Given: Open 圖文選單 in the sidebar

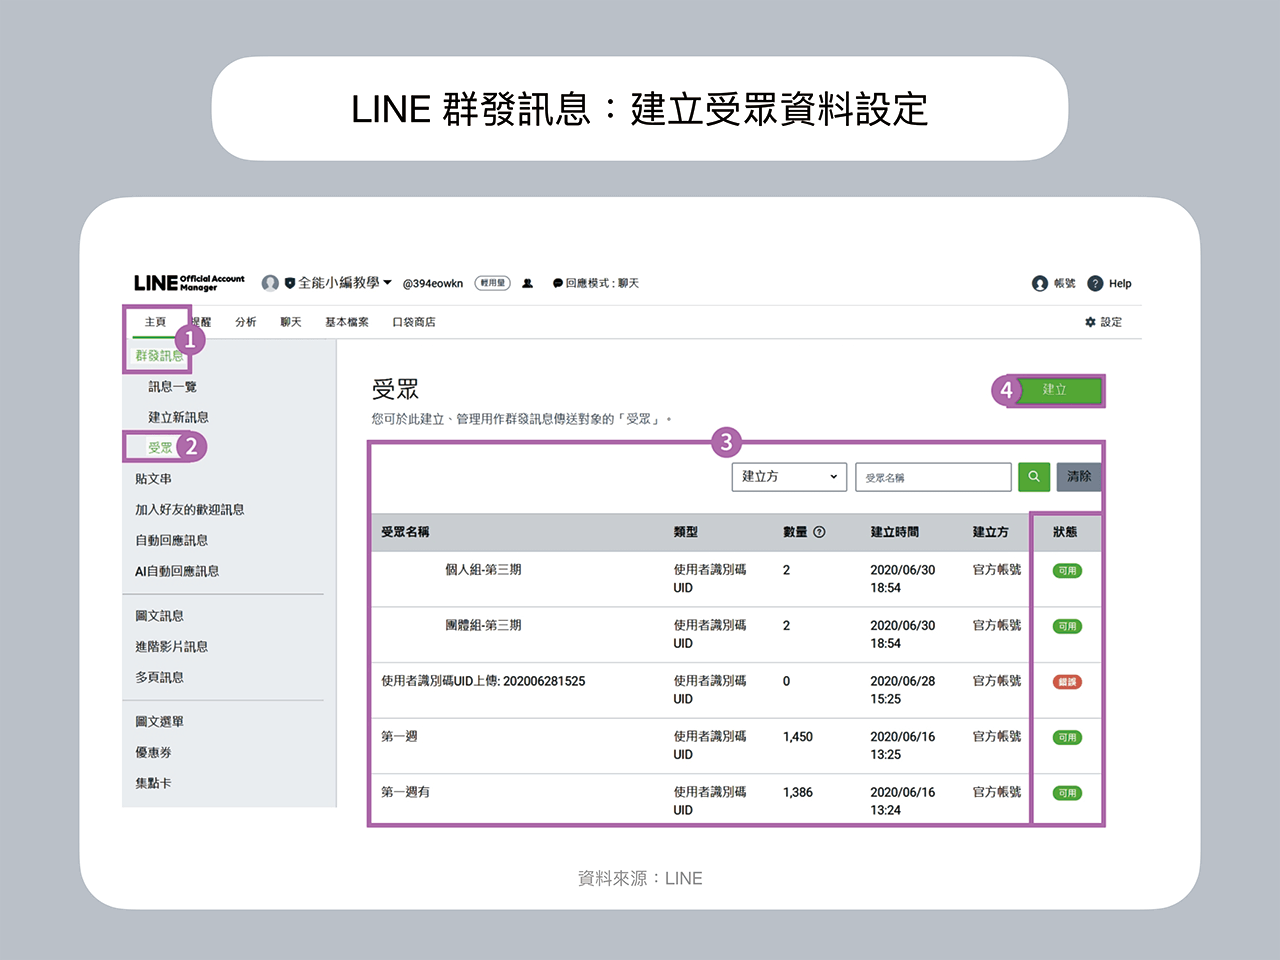Looking at the screenshot, I should pyautogui.click(x=159, y=722).
